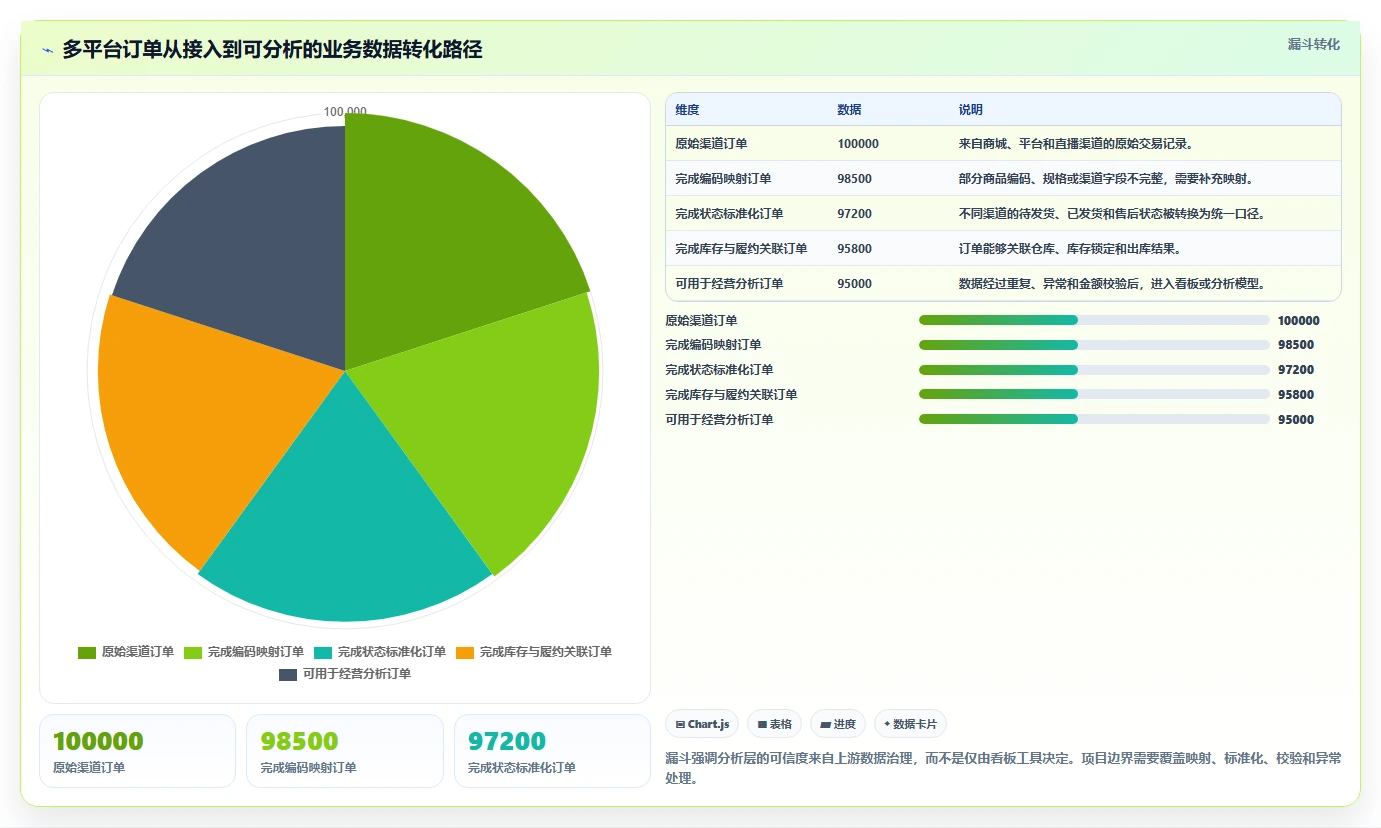Viewport: 1381px width, 828px height.
Task: Click the lightning icon beside the title
Action: [x=48, y=50]
